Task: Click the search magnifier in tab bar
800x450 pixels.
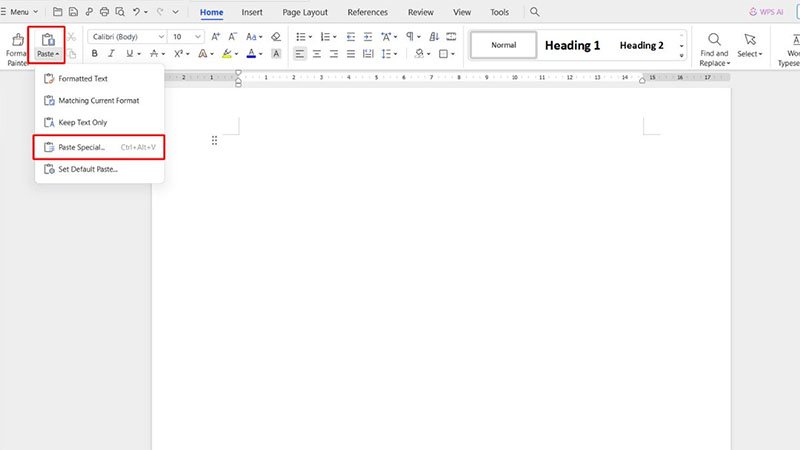Action: (534, 12)
